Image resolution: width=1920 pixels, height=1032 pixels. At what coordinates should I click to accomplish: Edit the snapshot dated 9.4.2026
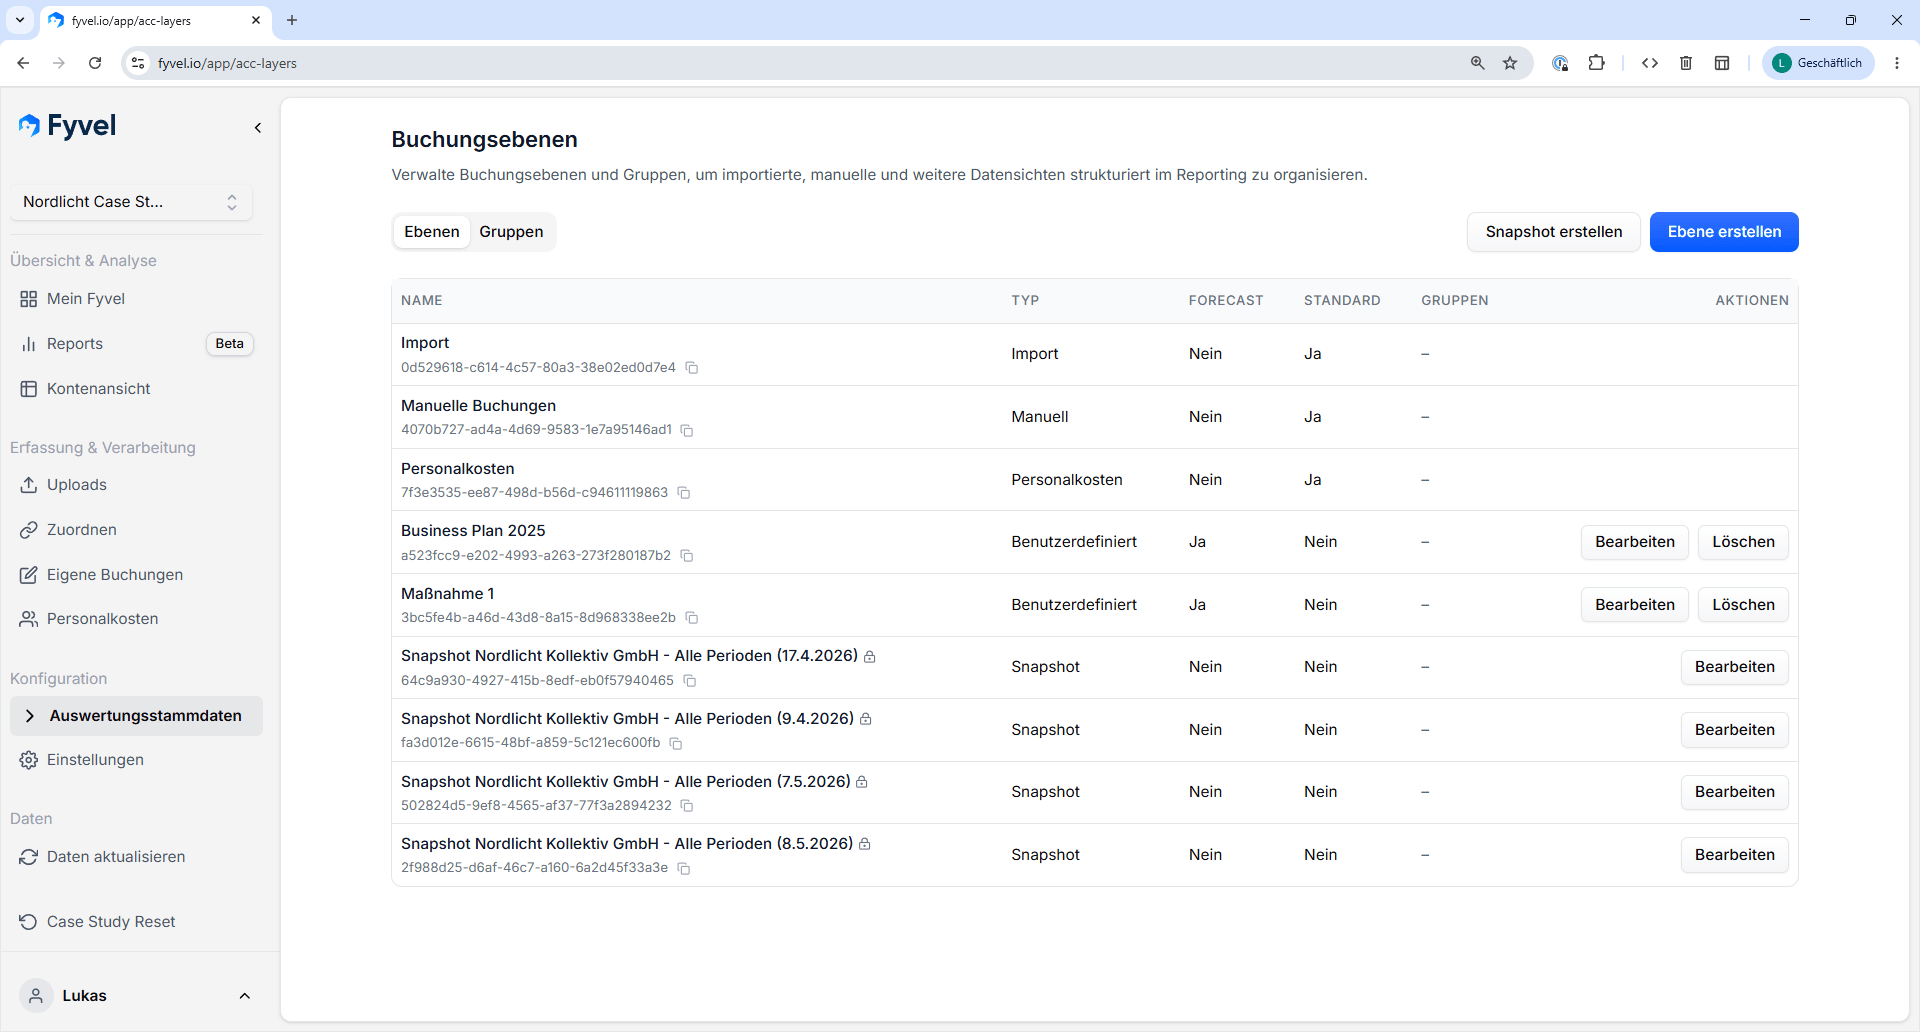pos(1735,730)
